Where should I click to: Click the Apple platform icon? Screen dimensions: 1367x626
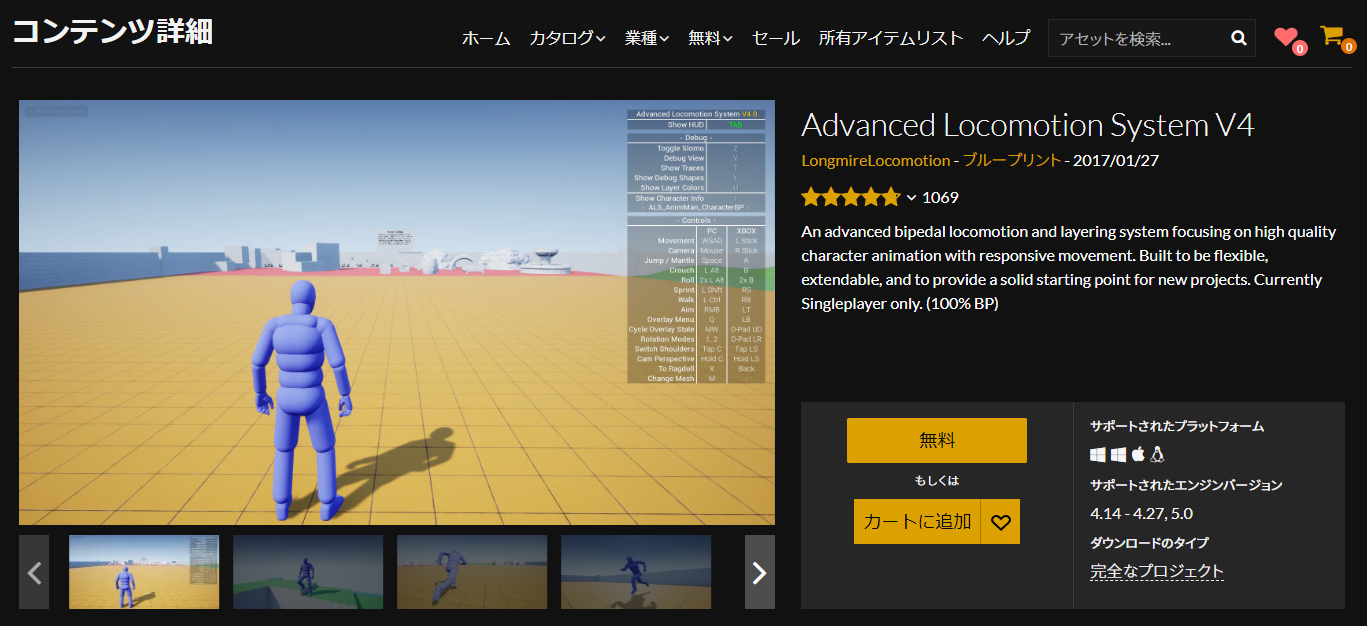click(1137, 455)
